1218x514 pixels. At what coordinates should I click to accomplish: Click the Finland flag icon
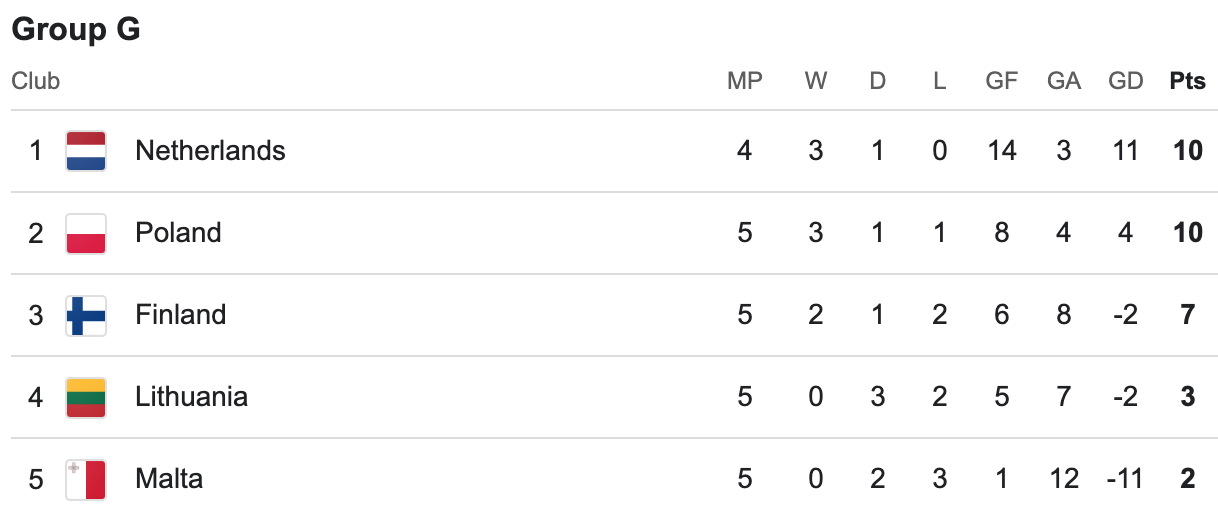[x=86, y=315]
